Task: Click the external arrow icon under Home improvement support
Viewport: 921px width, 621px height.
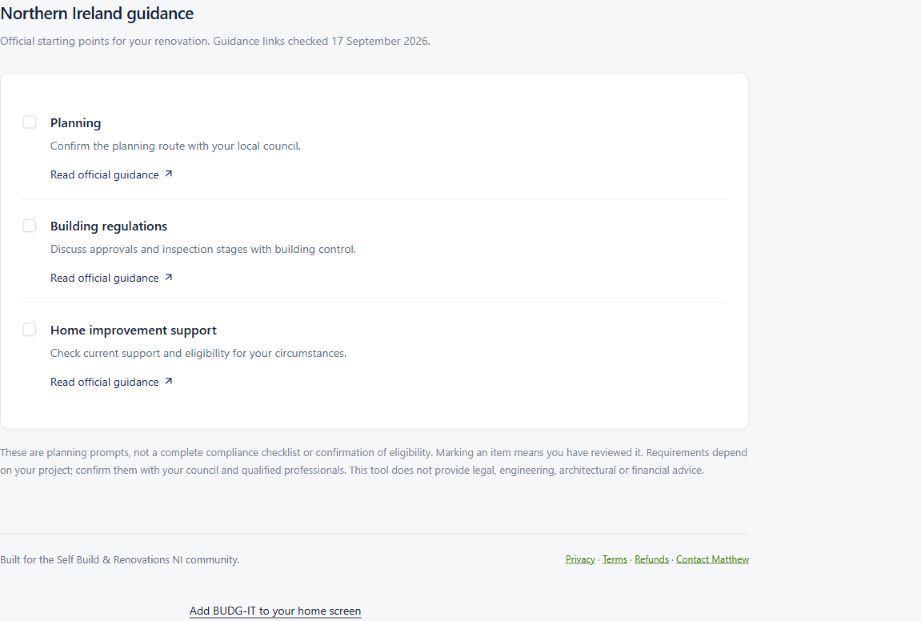Action: coord(169,381)
